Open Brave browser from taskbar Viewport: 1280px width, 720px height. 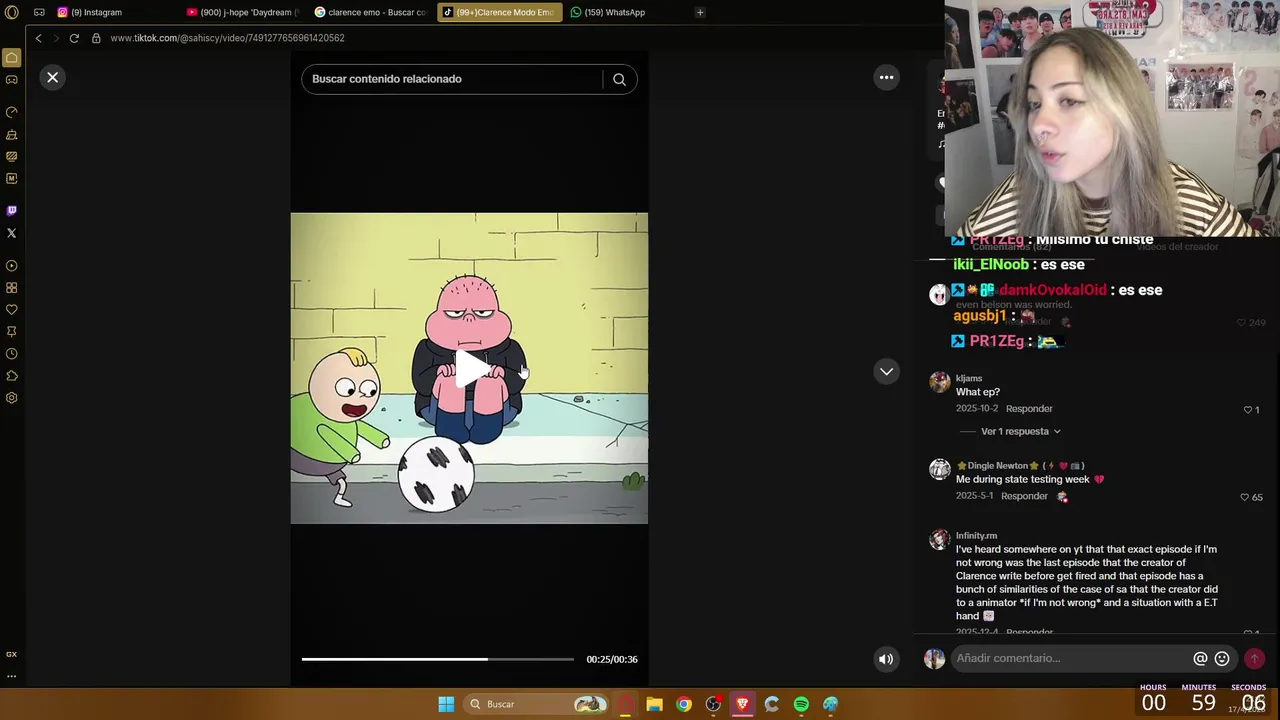point(742,704)
